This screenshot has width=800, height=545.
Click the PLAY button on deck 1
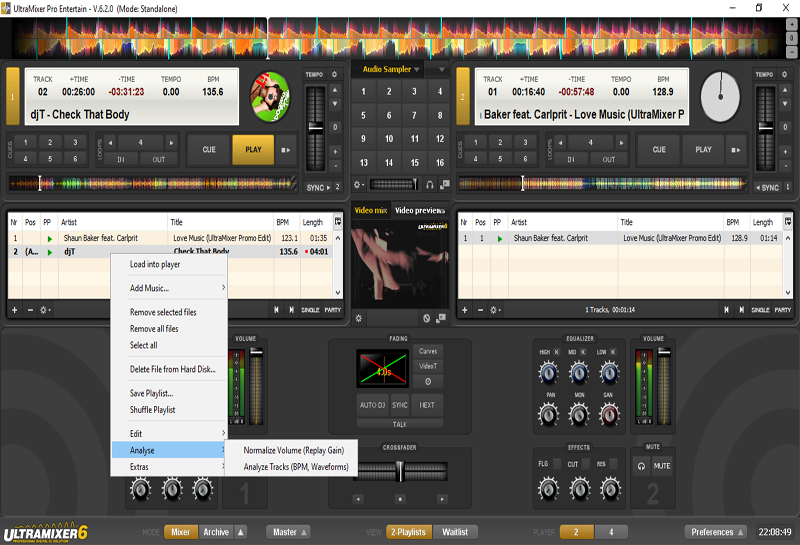(x=253, y=150)
